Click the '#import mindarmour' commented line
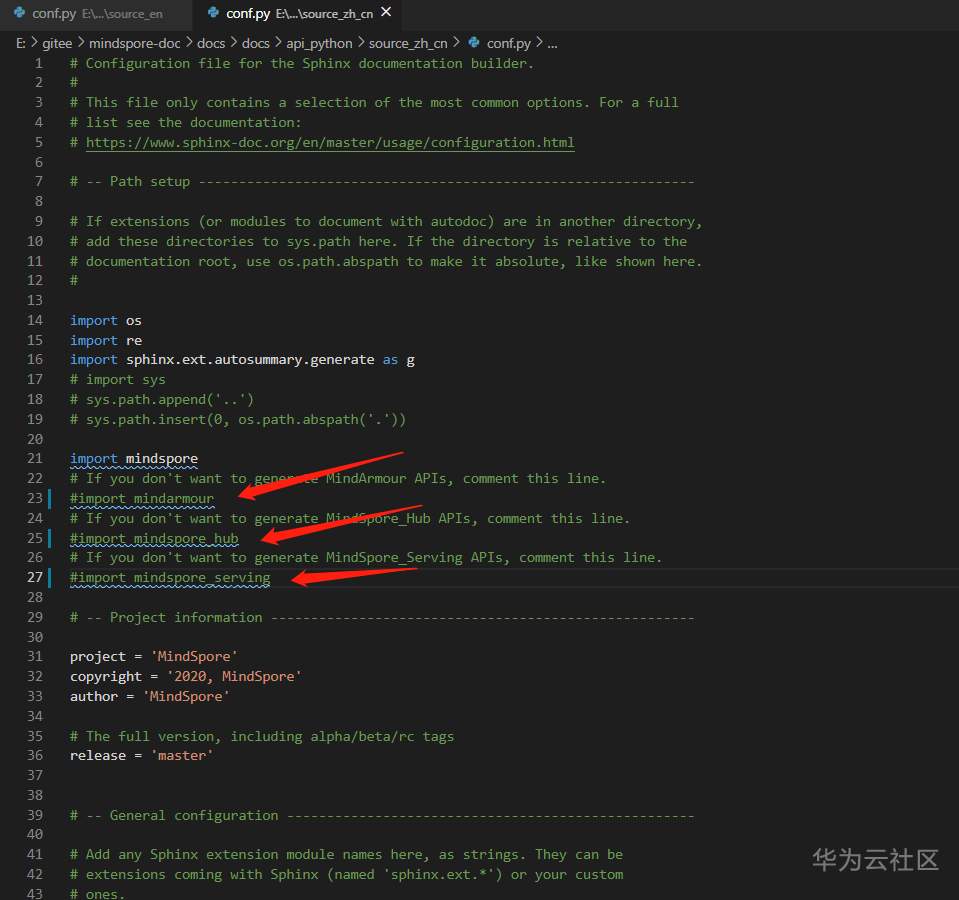 pyautogui.click(x=142, y=499)
